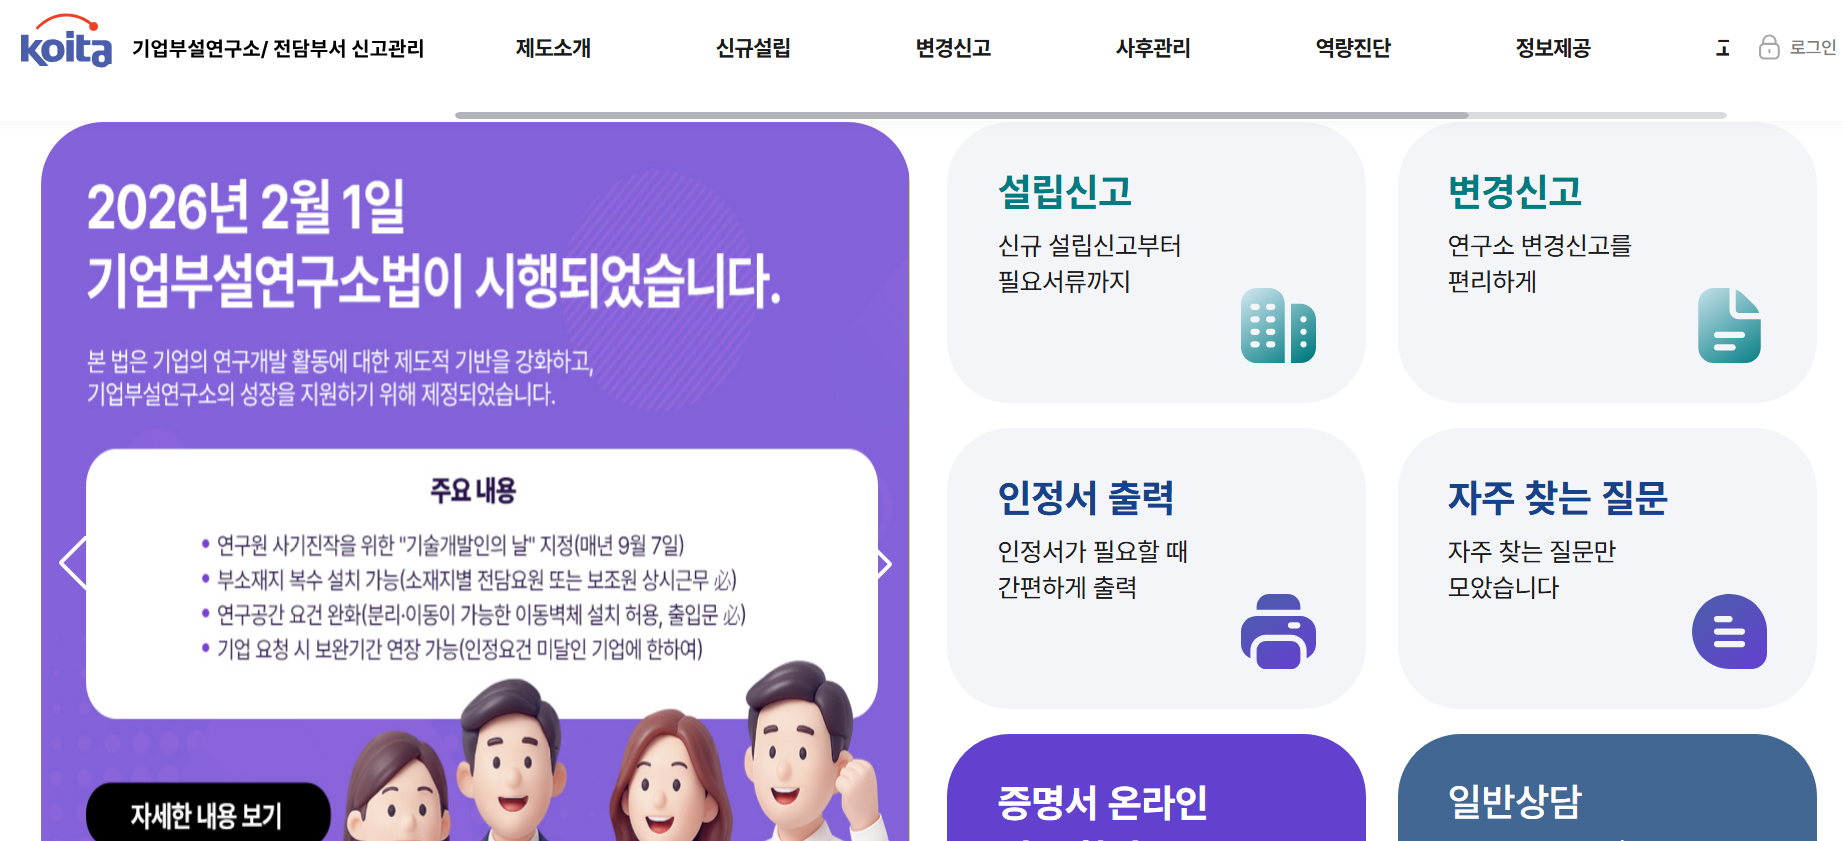Click the lock icon next to 로그인
Screen dimensions: 1843x841
pyautogui.click(x=1769, y=47)
